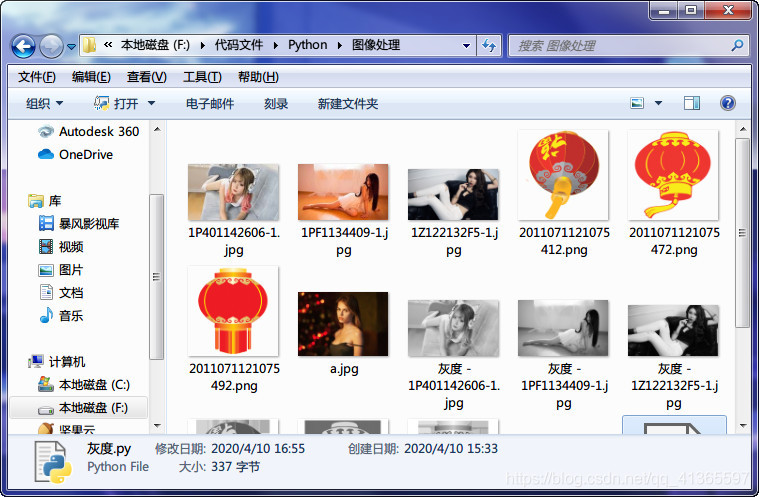Image resolution: width=759 pixels, height=497 pixels.
Task: Select 本地磁盘 (C:) drive
Action: pyautogui.click(x=84, y=385)
